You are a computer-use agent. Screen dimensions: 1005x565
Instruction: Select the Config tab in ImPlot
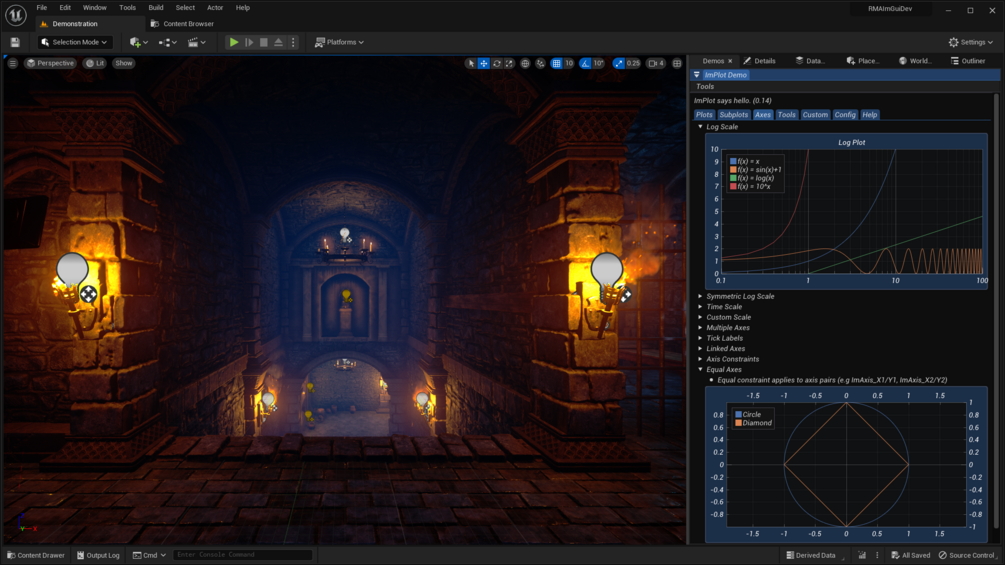(x=845, y=115)
